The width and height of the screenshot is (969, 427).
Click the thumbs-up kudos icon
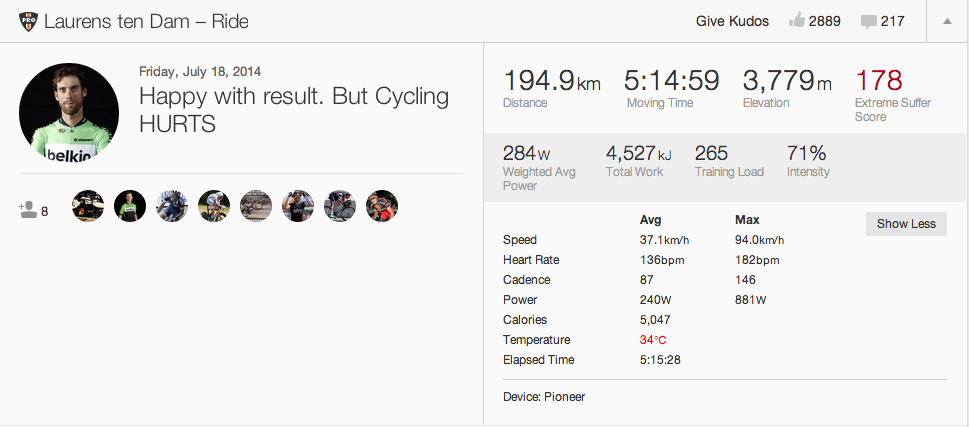[x=797, y=21]
